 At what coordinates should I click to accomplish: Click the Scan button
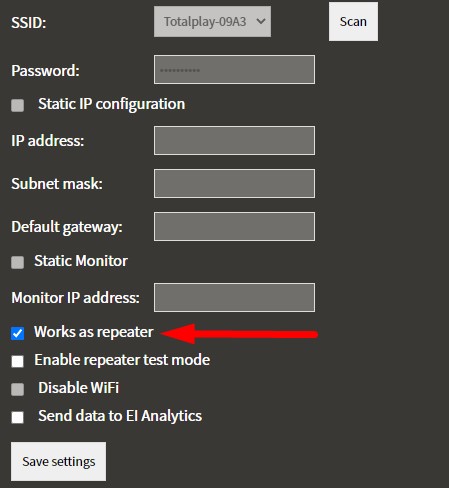[x=353, y=22]
